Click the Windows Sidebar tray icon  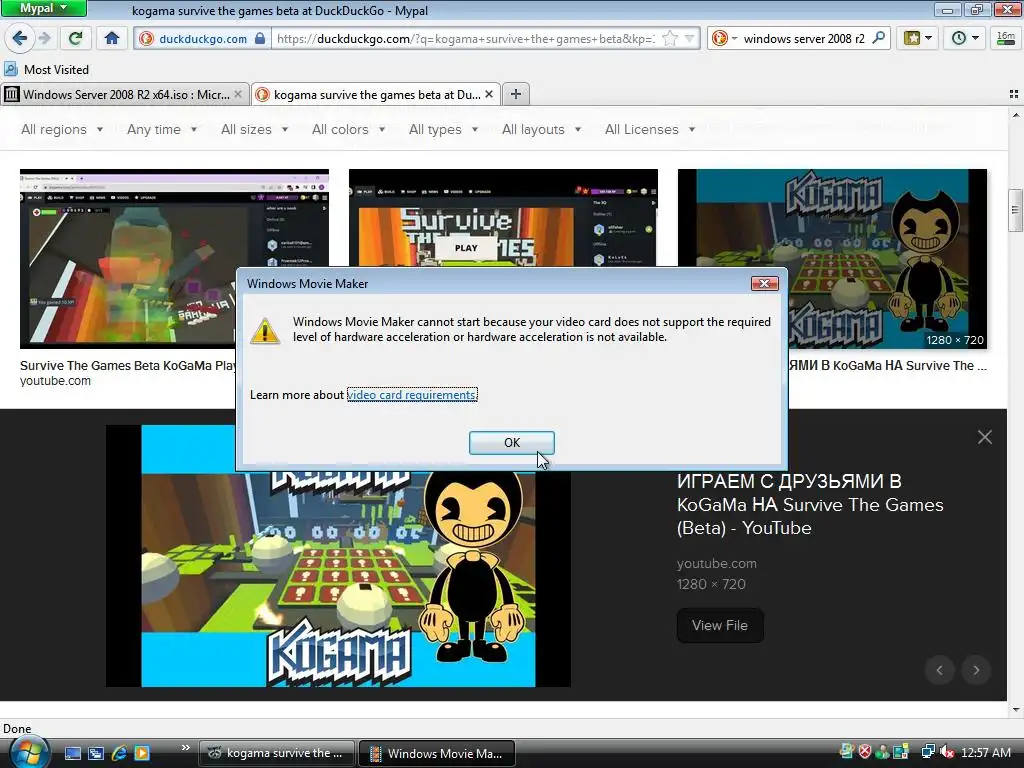coord(901,752)
